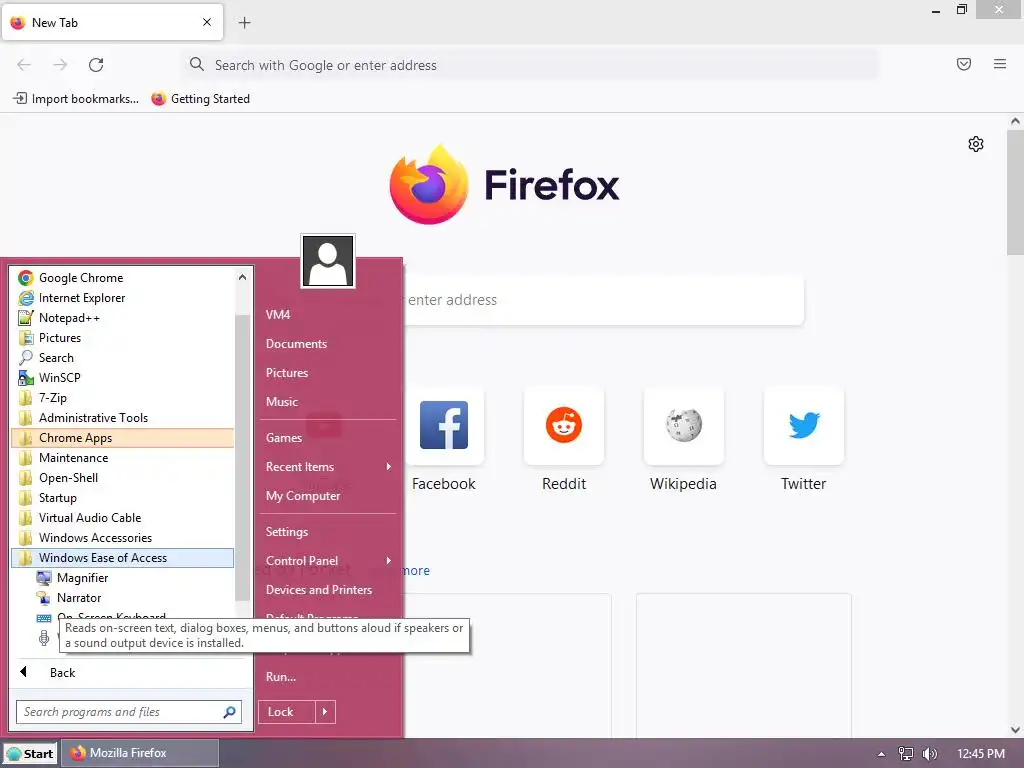Viewport: 1024px width, 768px height.
Task: Open a new tab with plus button
Action: click(x=244, y=23)
